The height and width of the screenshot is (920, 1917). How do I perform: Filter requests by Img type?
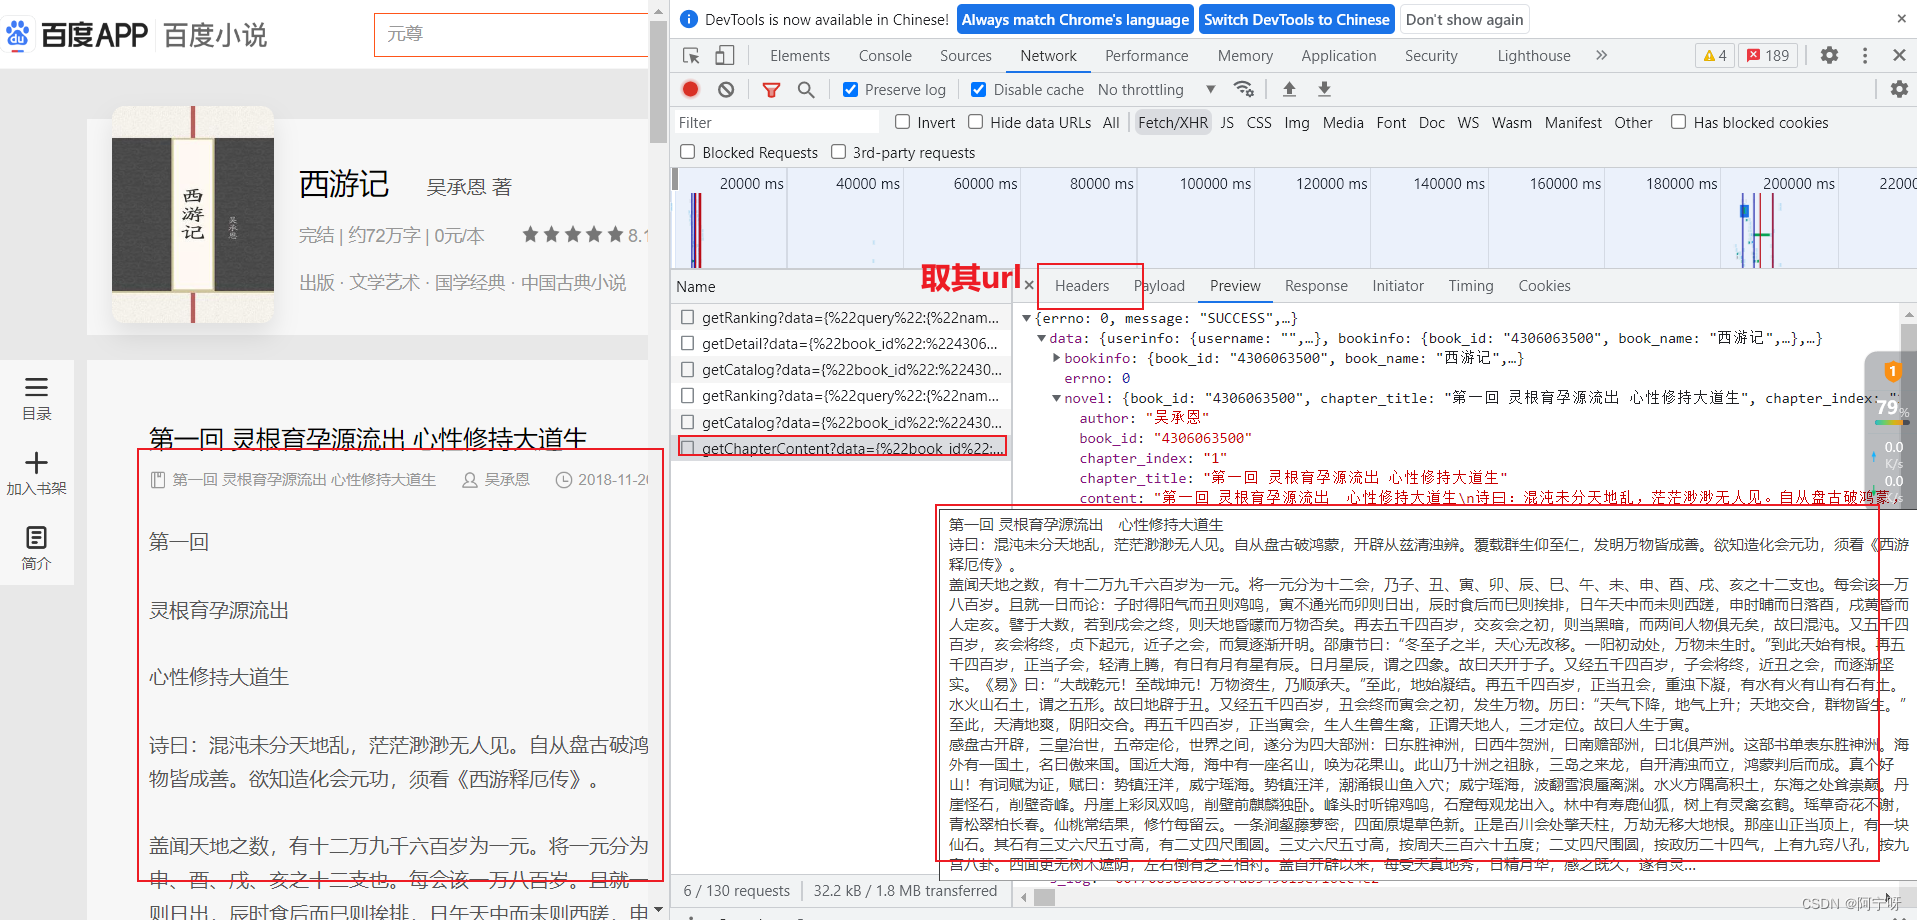click(1297, 122)
